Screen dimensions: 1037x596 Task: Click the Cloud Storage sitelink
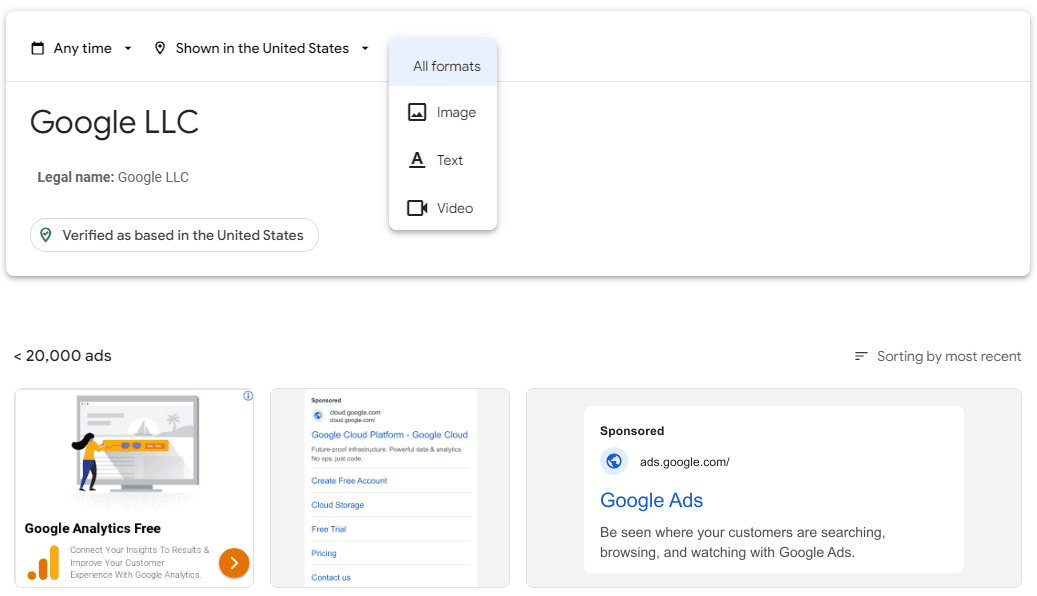338,505
